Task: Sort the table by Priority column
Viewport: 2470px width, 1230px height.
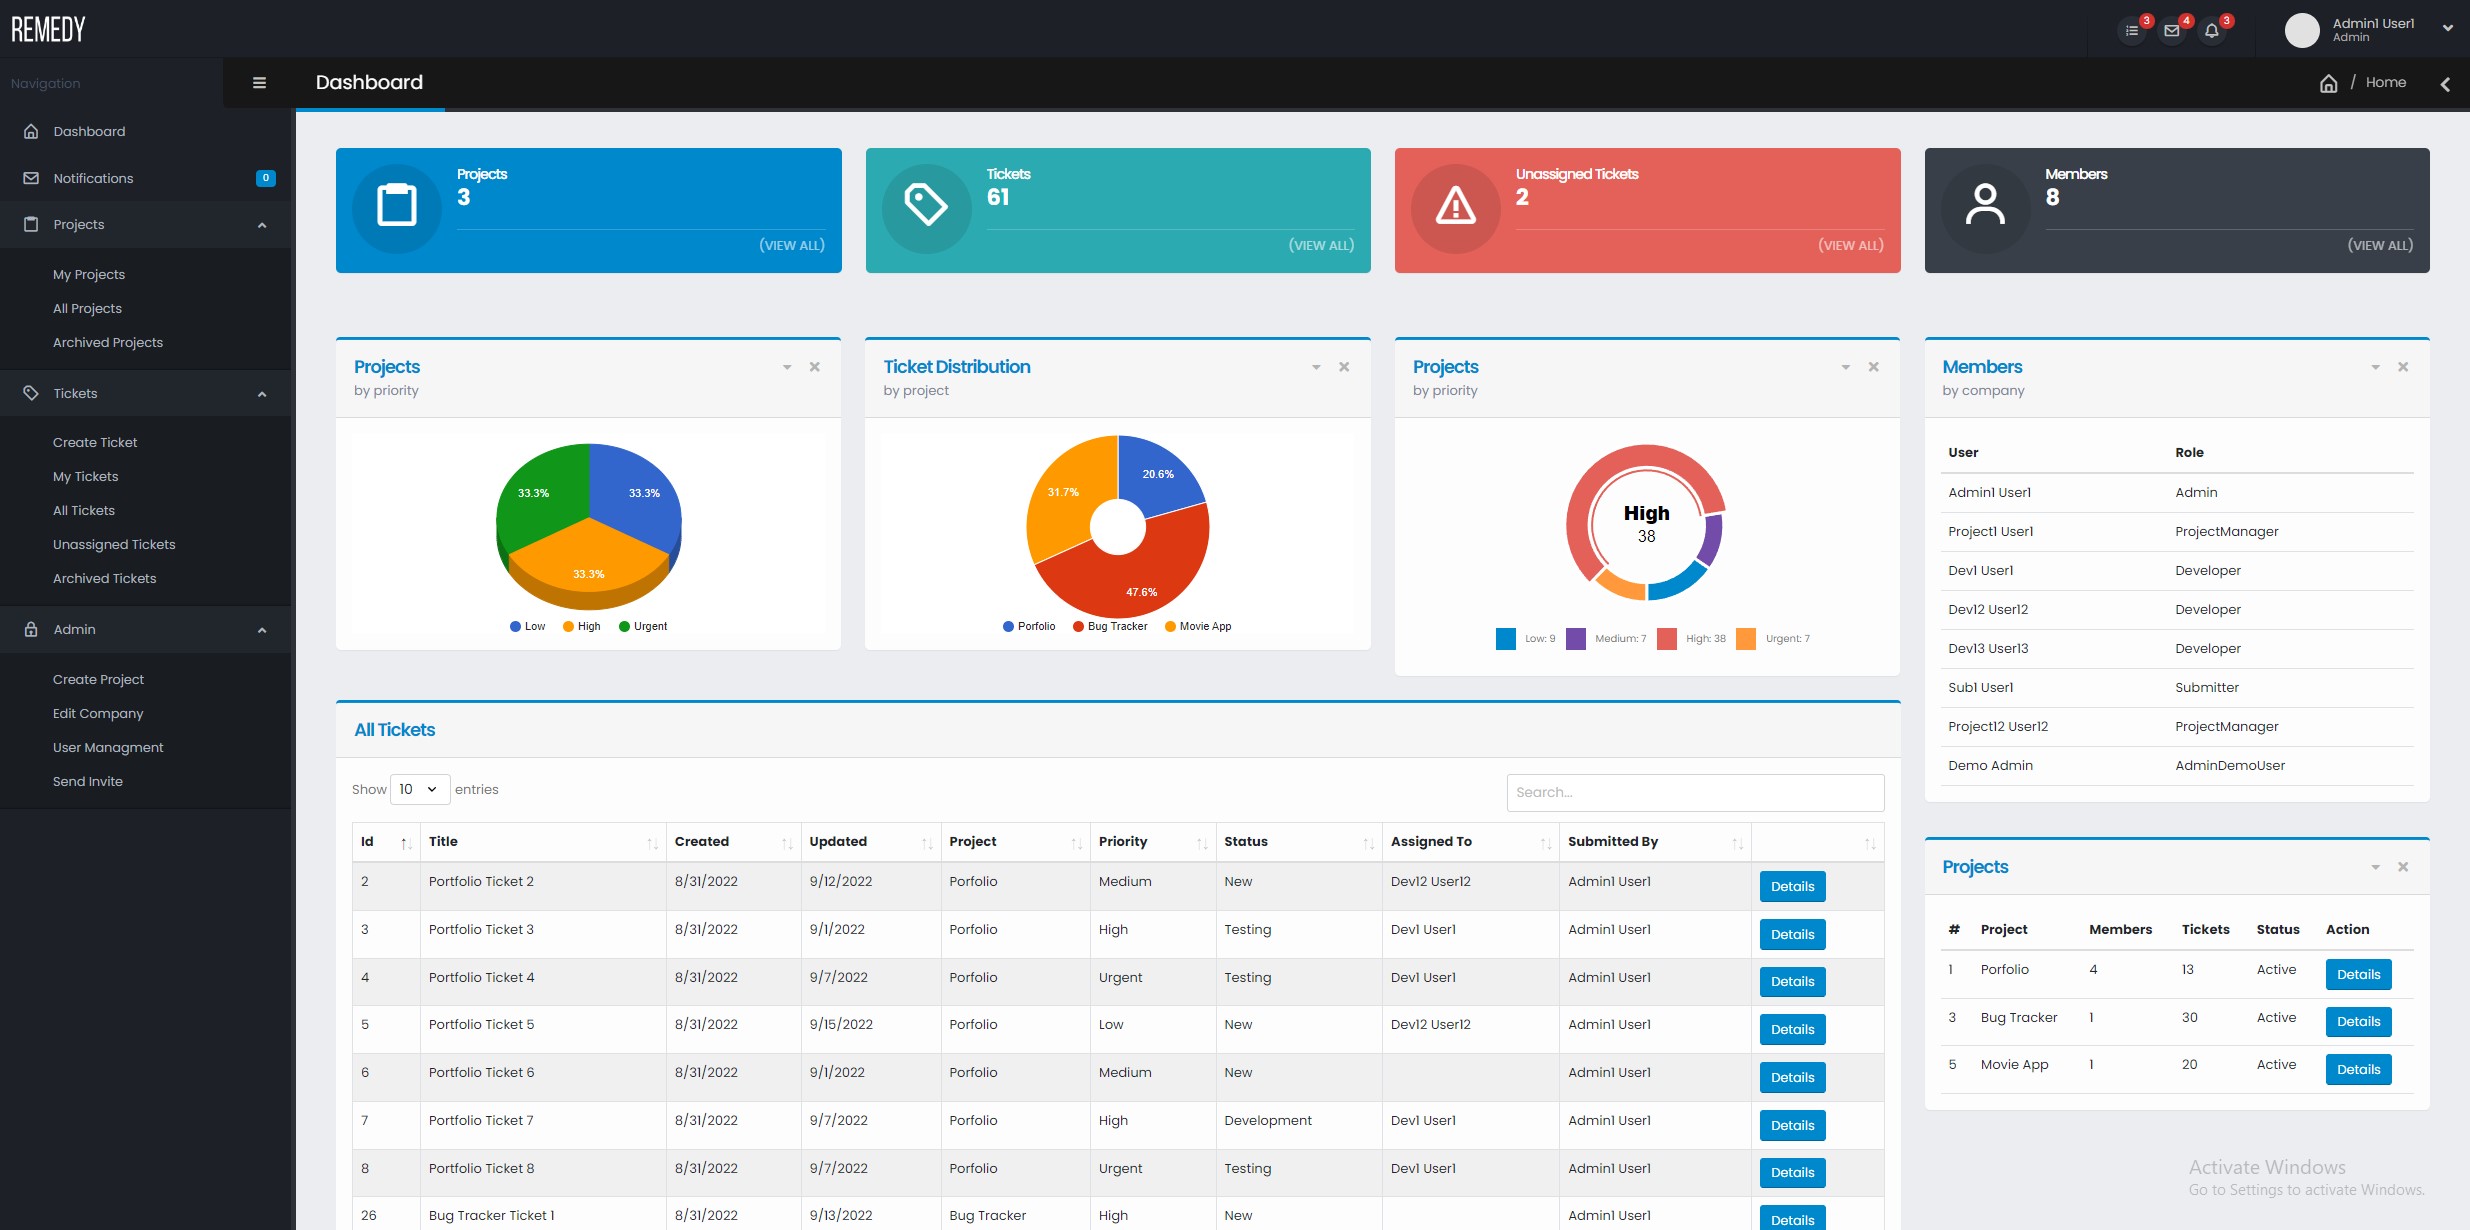Action: click(x=1153, y=842)
